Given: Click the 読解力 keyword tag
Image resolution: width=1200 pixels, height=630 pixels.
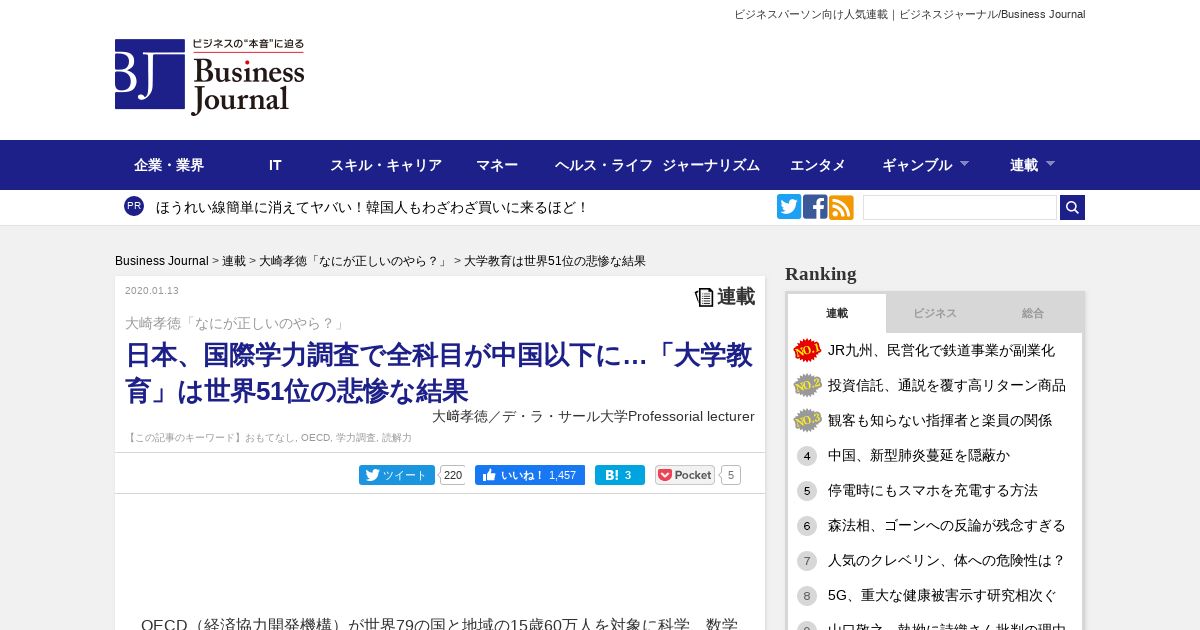Looking at the screenshot, I should coord(396,438).
